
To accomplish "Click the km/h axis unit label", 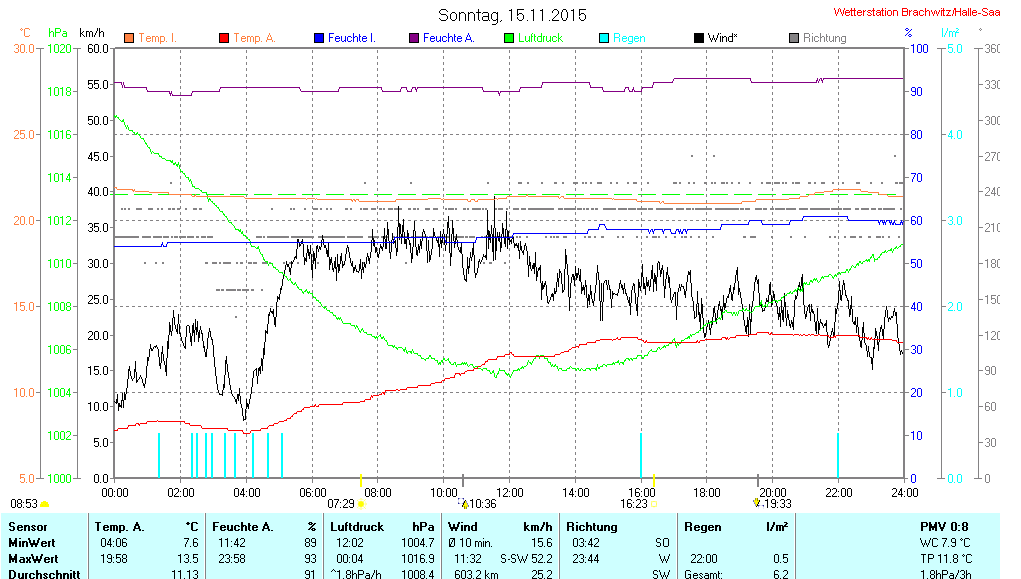I will pos(91,33).
